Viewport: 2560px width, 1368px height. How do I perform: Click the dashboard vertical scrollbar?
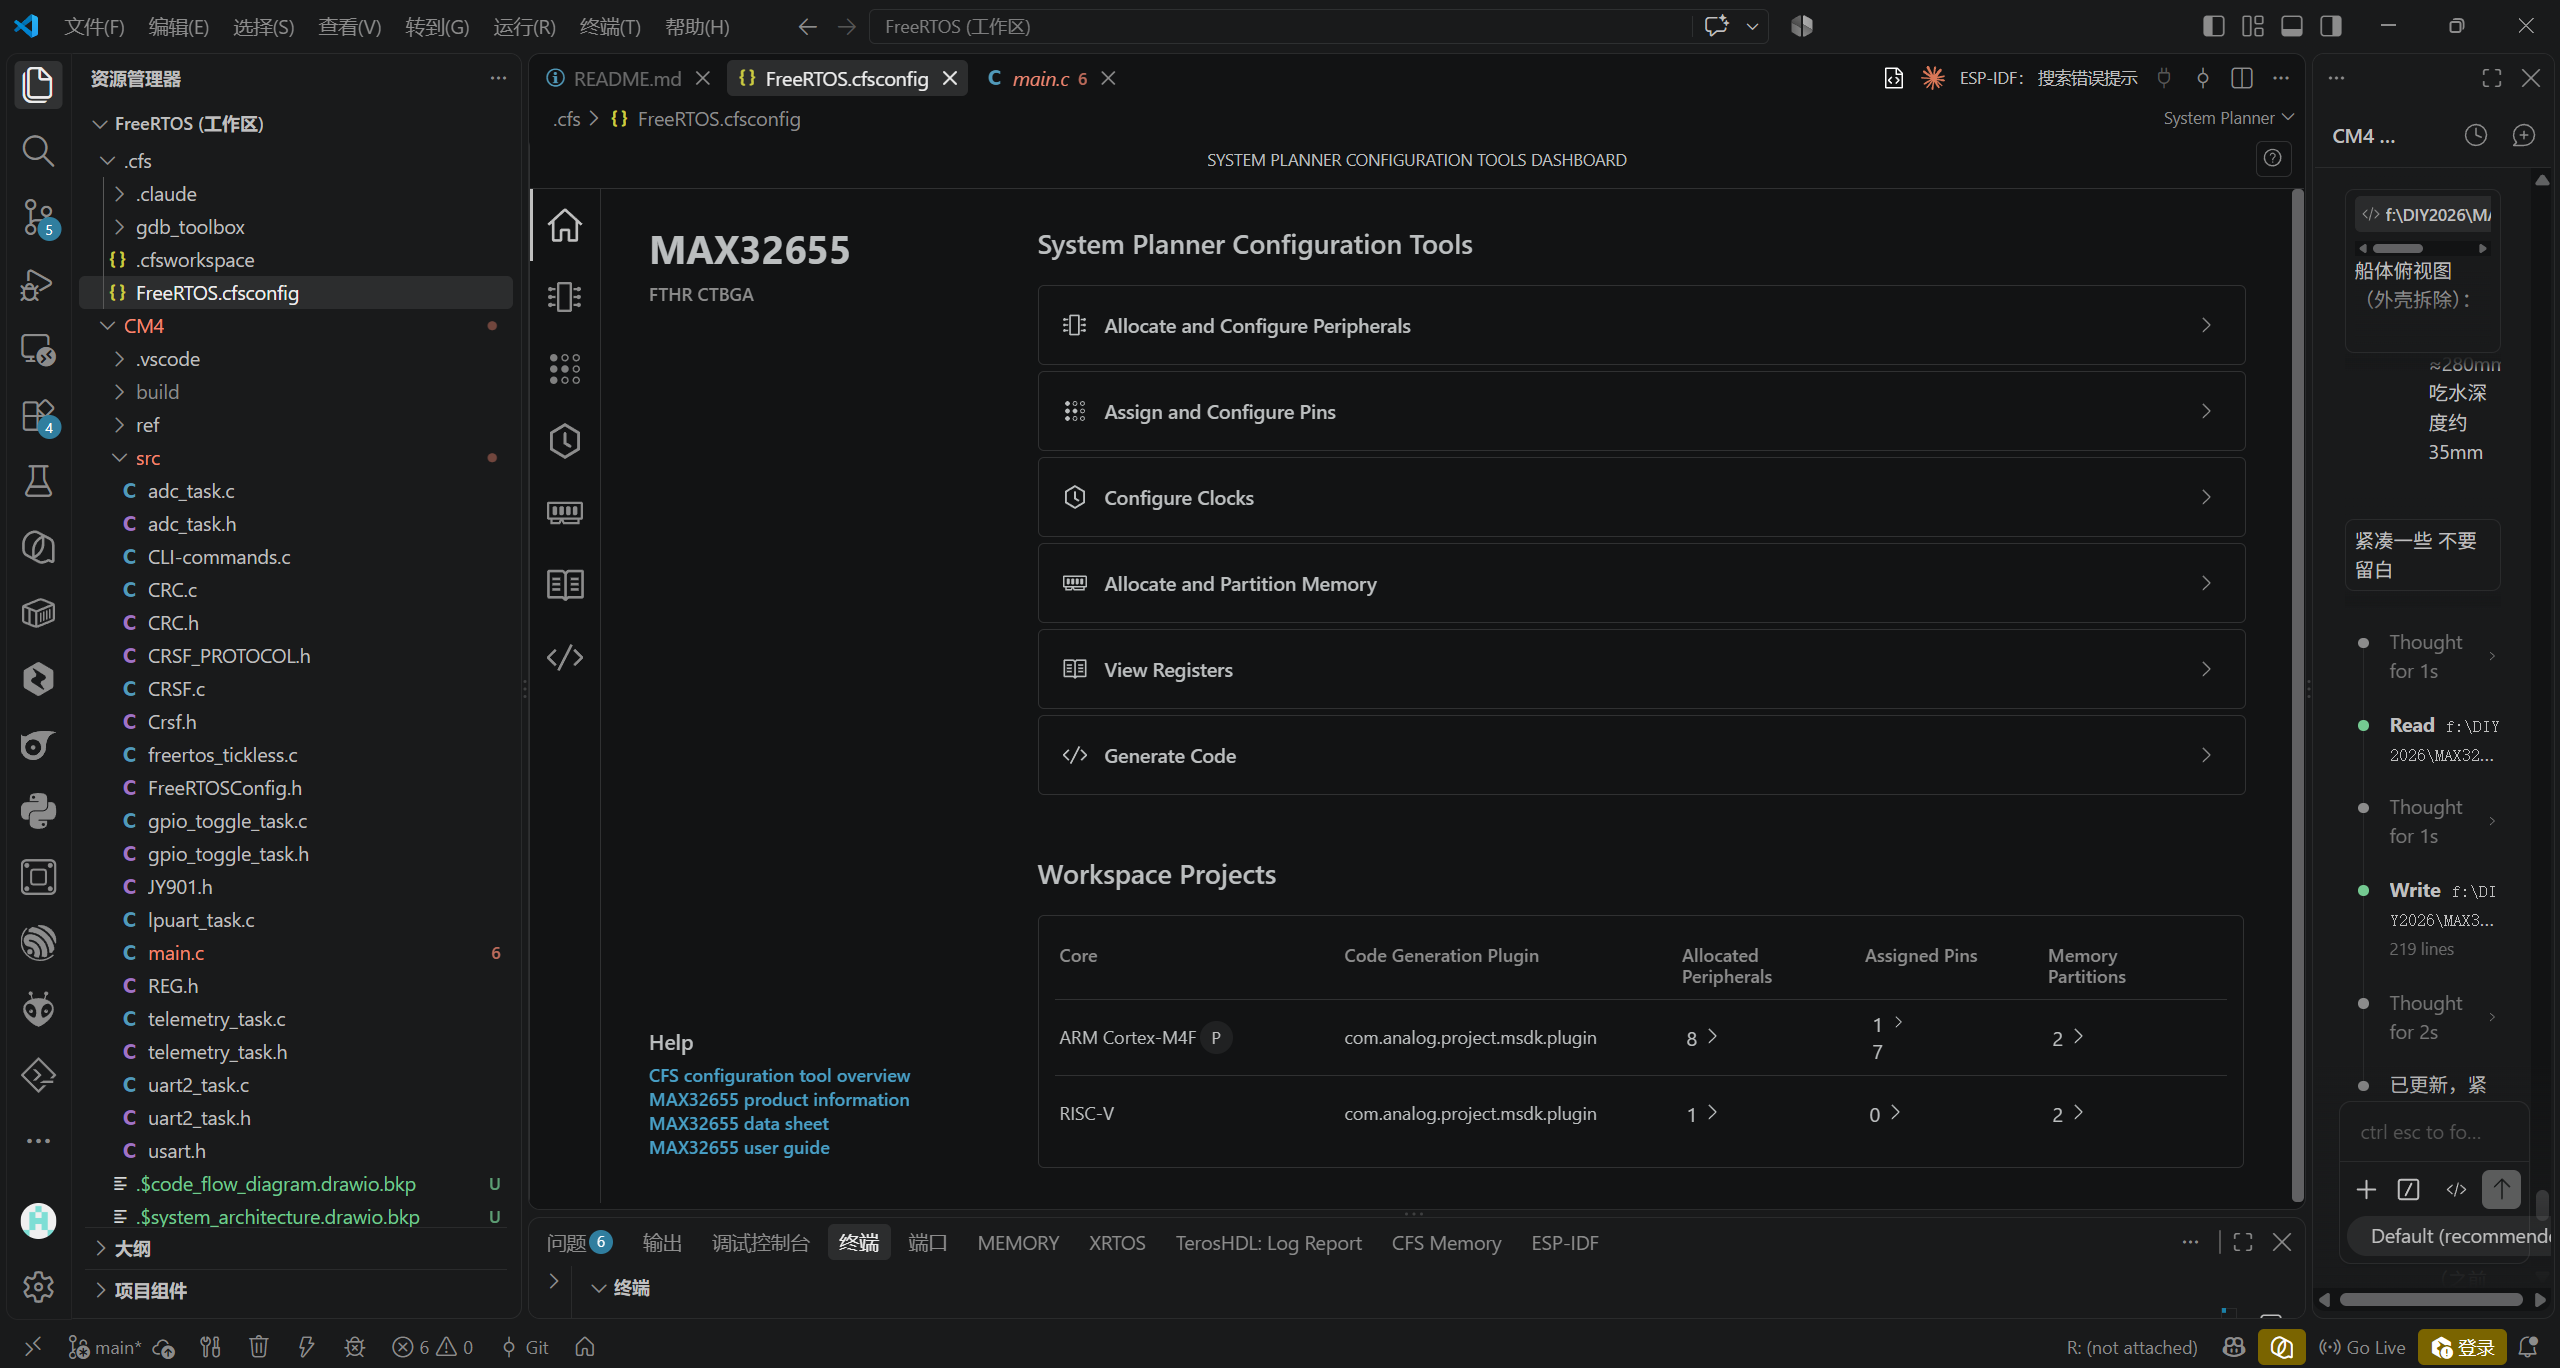tap(2297, 695)
